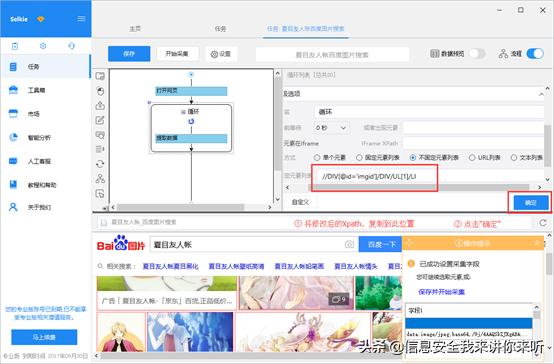
Task: Open 人工客服 in the left sidebar
Action: point(45,161)
